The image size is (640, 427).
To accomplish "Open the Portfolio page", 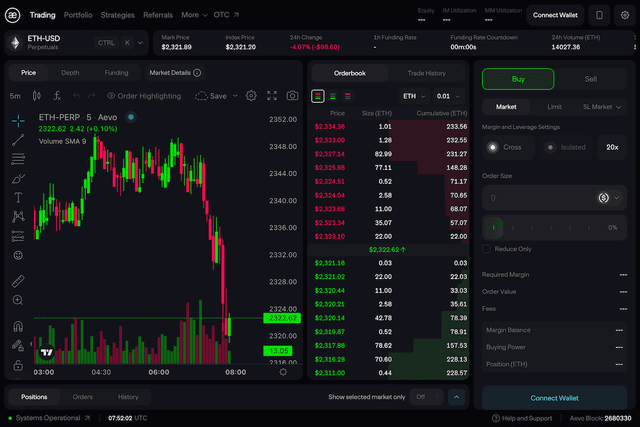I will click(78, 15).
